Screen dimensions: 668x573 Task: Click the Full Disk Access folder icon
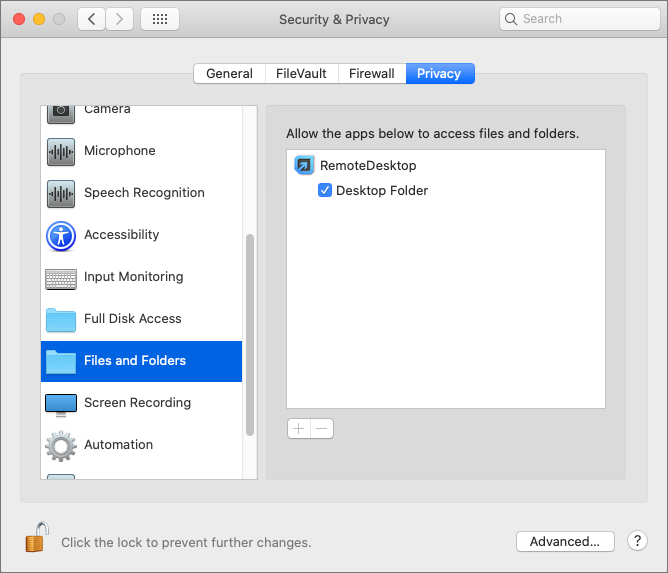click(61, 319)
